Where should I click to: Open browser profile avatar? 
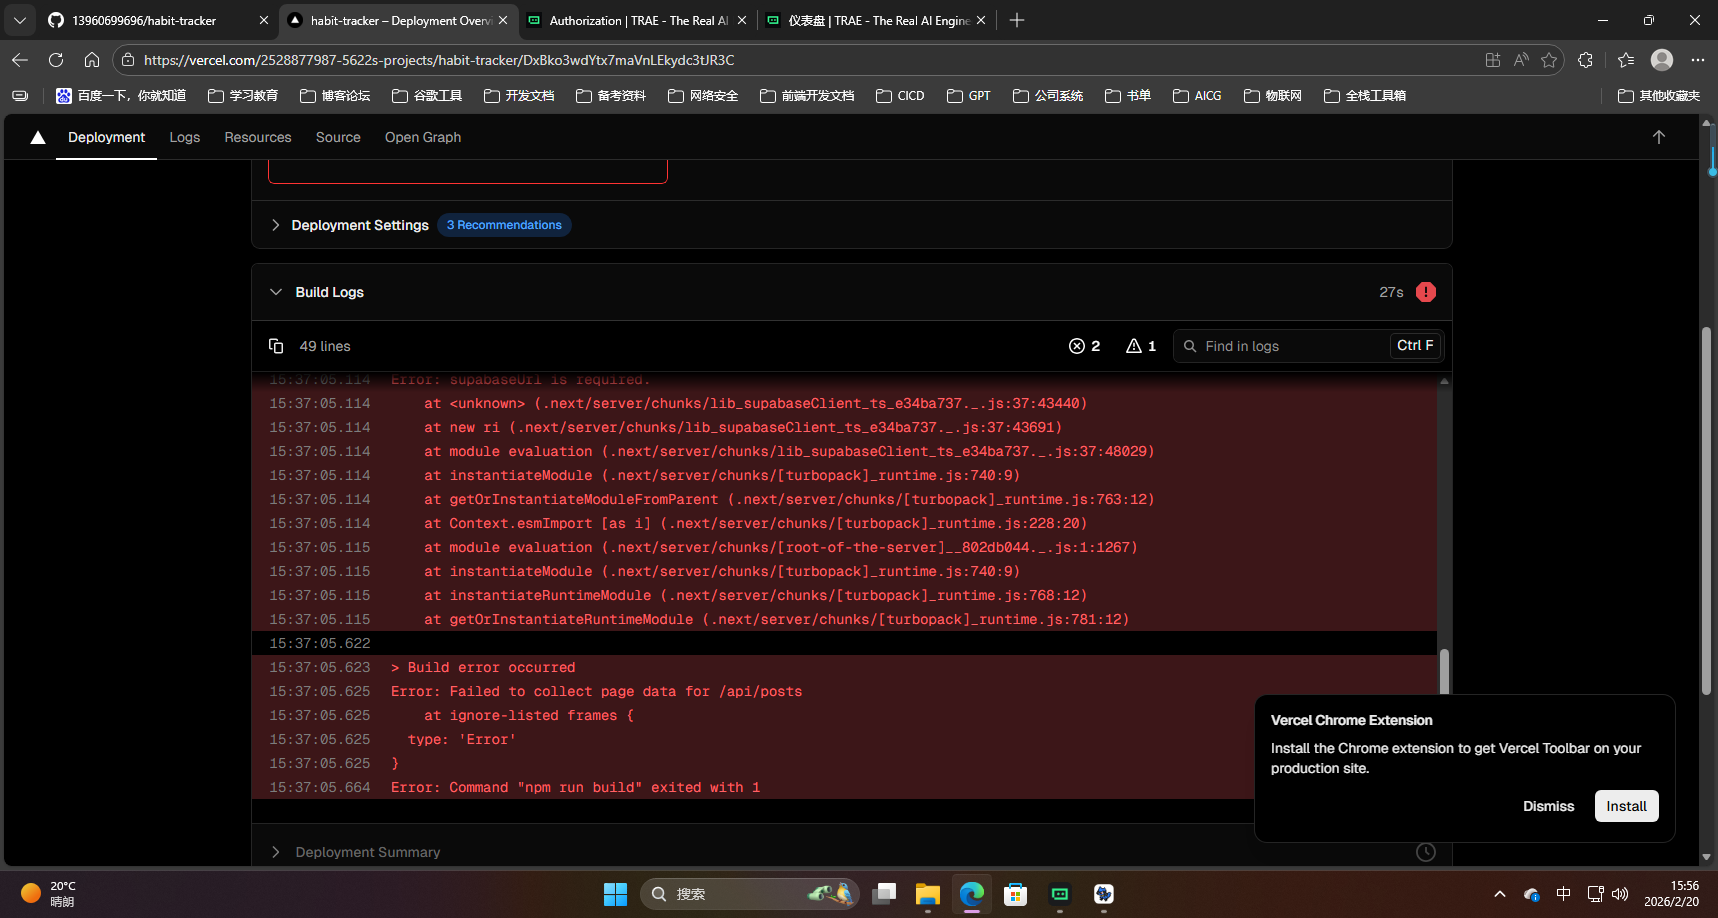click(x=1662, y=60)
